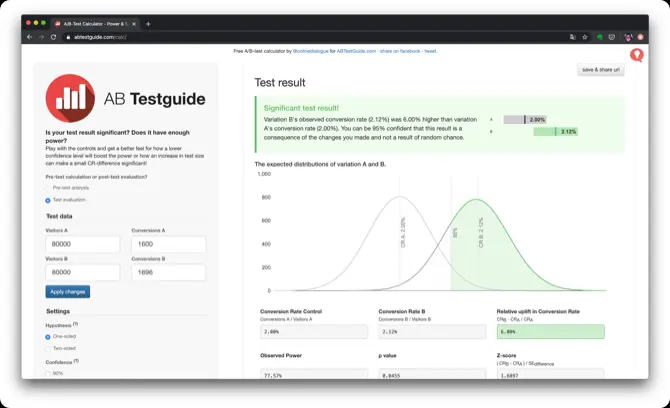Click the save & share url button
The image size is (670, 408).
click(600, 70)
